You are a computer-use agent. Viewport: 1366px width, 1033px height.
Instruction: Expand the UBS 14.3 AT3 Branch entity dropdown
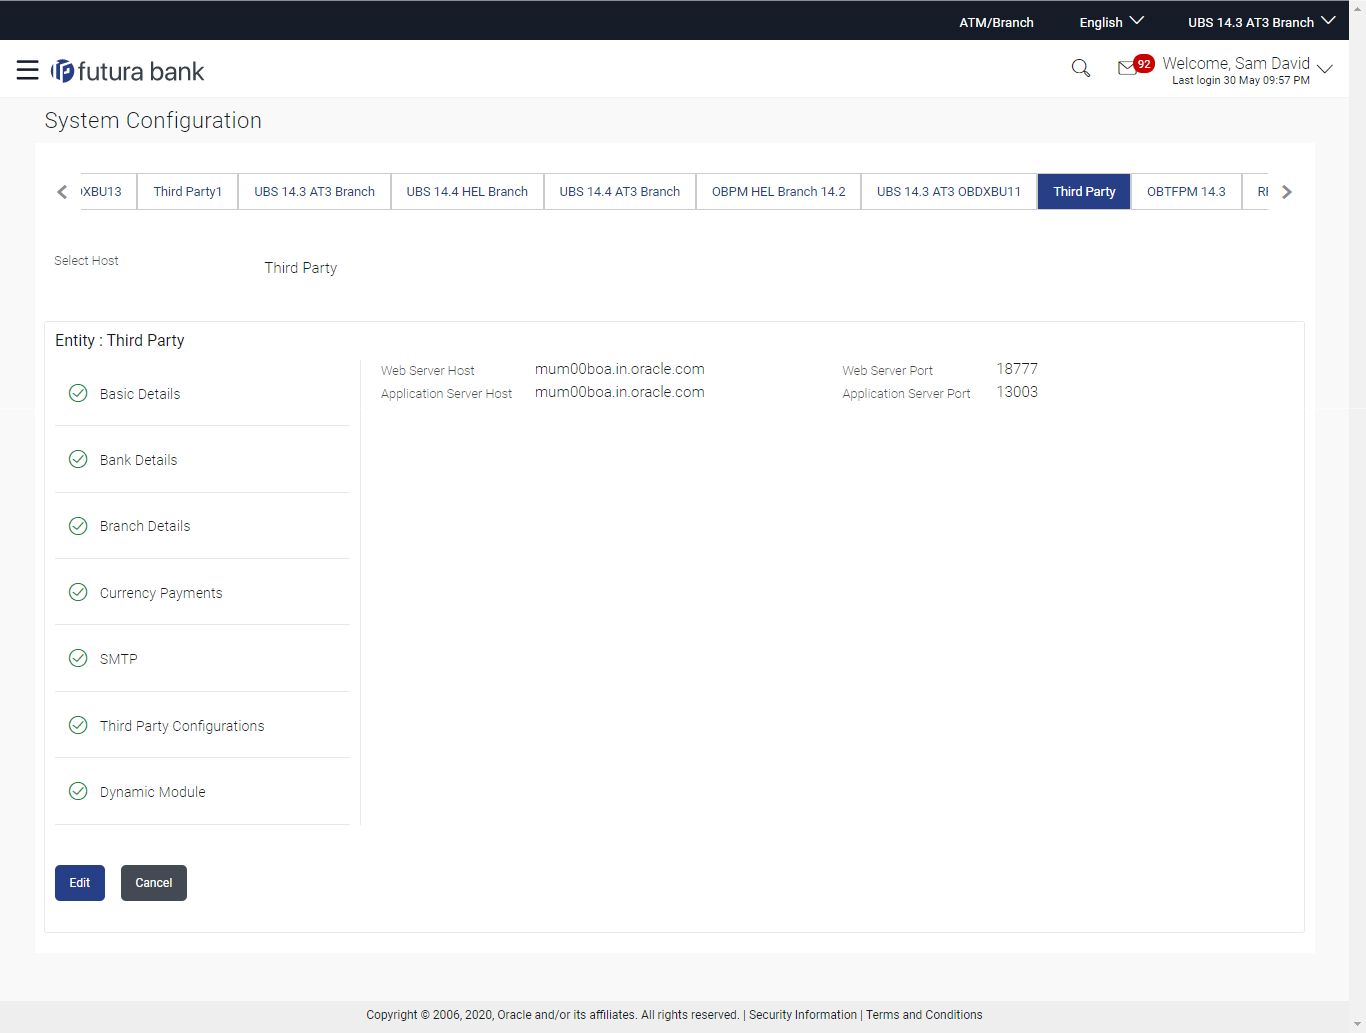(x=1261, y=22)
